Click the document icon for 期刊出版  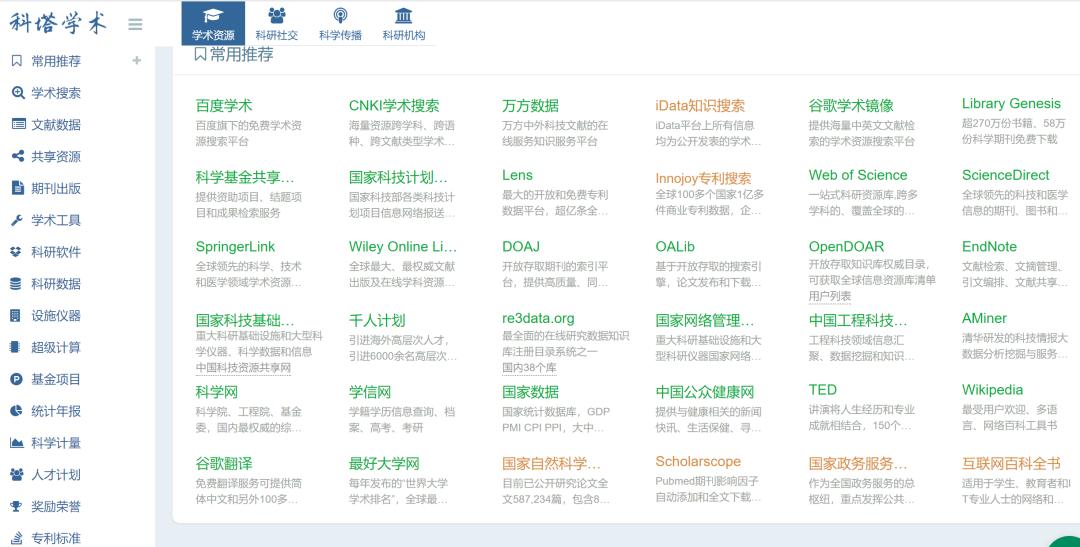pos(18,188)
